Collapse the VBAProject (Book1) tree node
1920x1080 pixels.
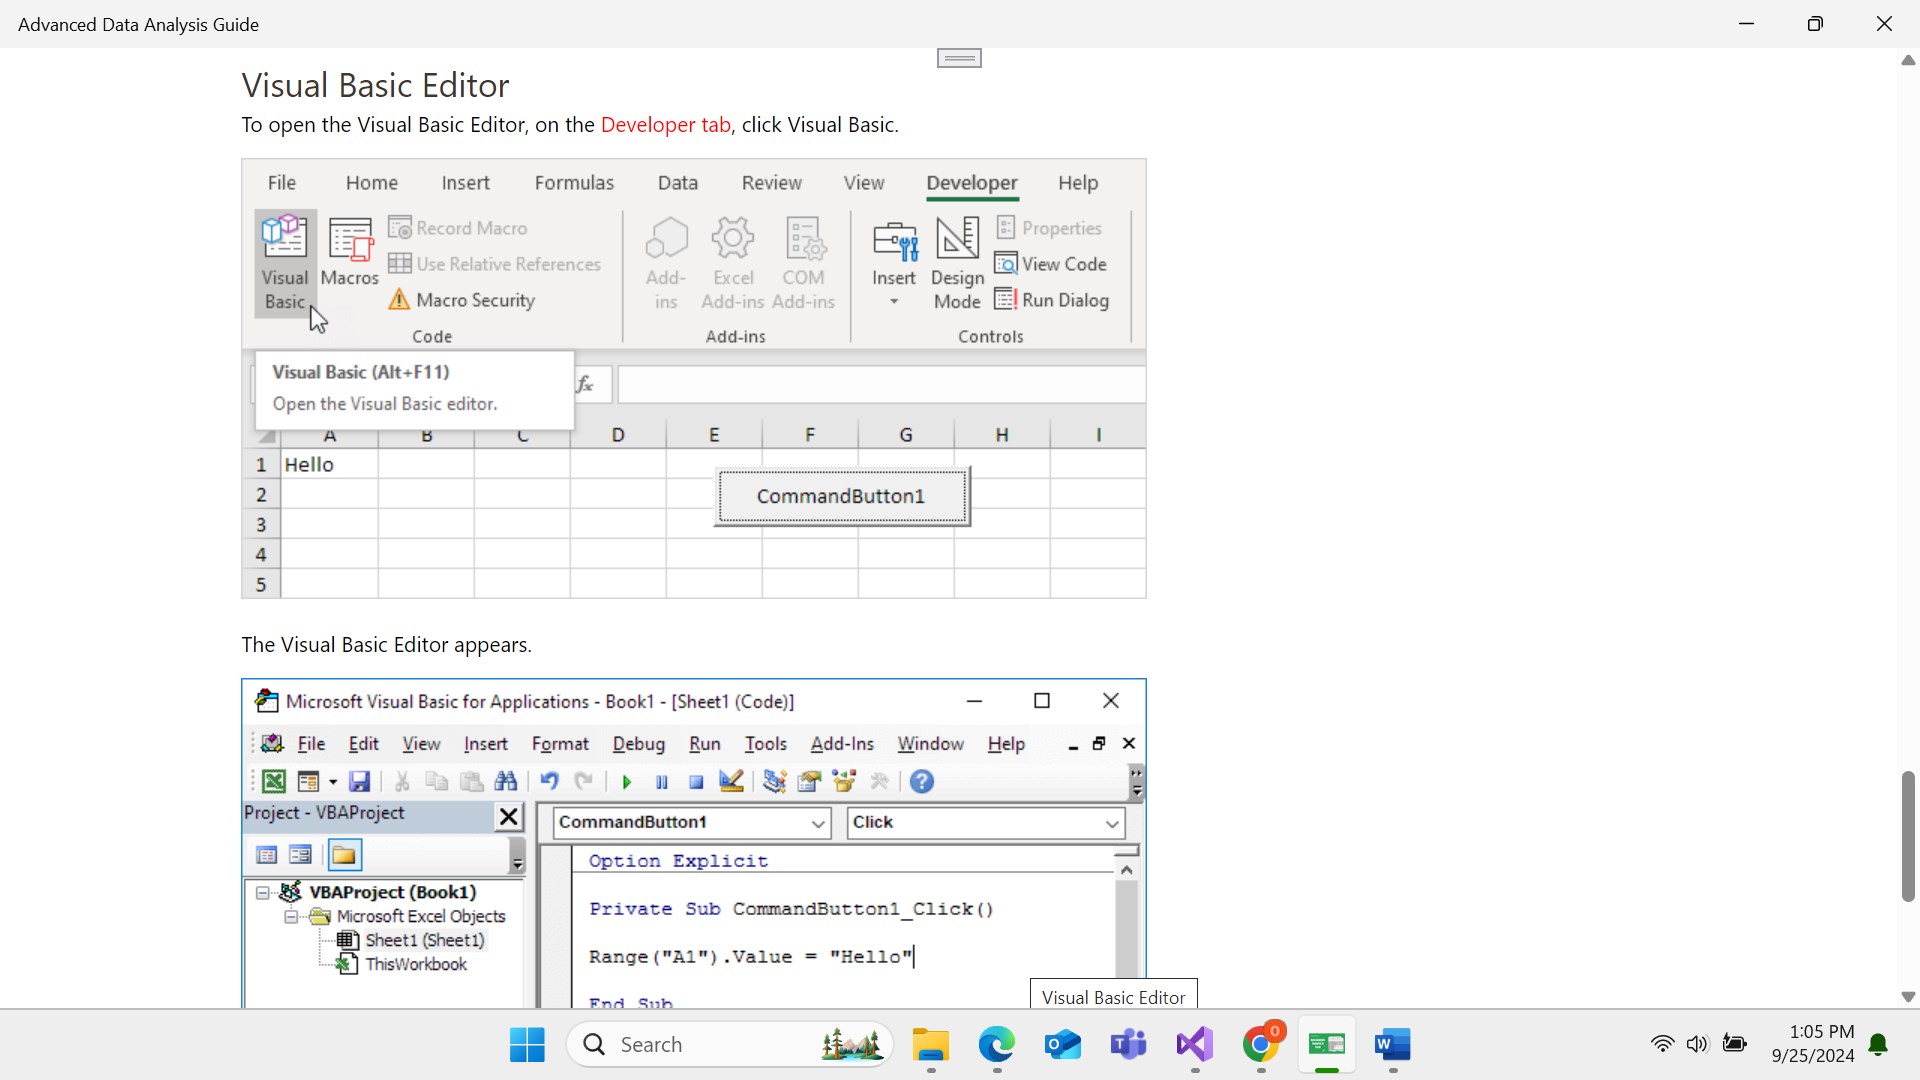coord(262,892)
